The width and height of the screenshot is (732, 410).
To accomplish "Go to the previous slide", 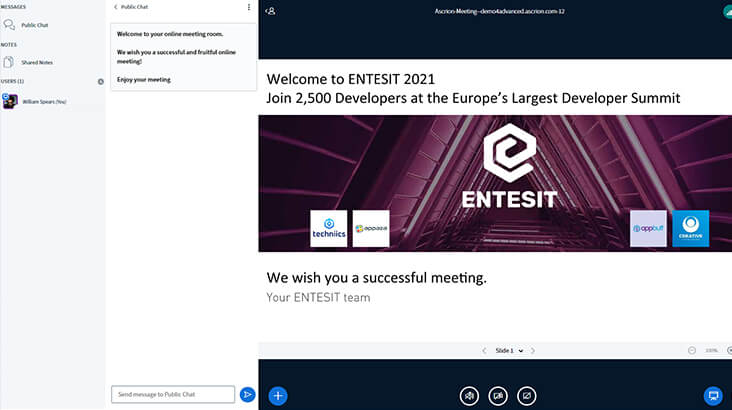I will tap(485, 351).
